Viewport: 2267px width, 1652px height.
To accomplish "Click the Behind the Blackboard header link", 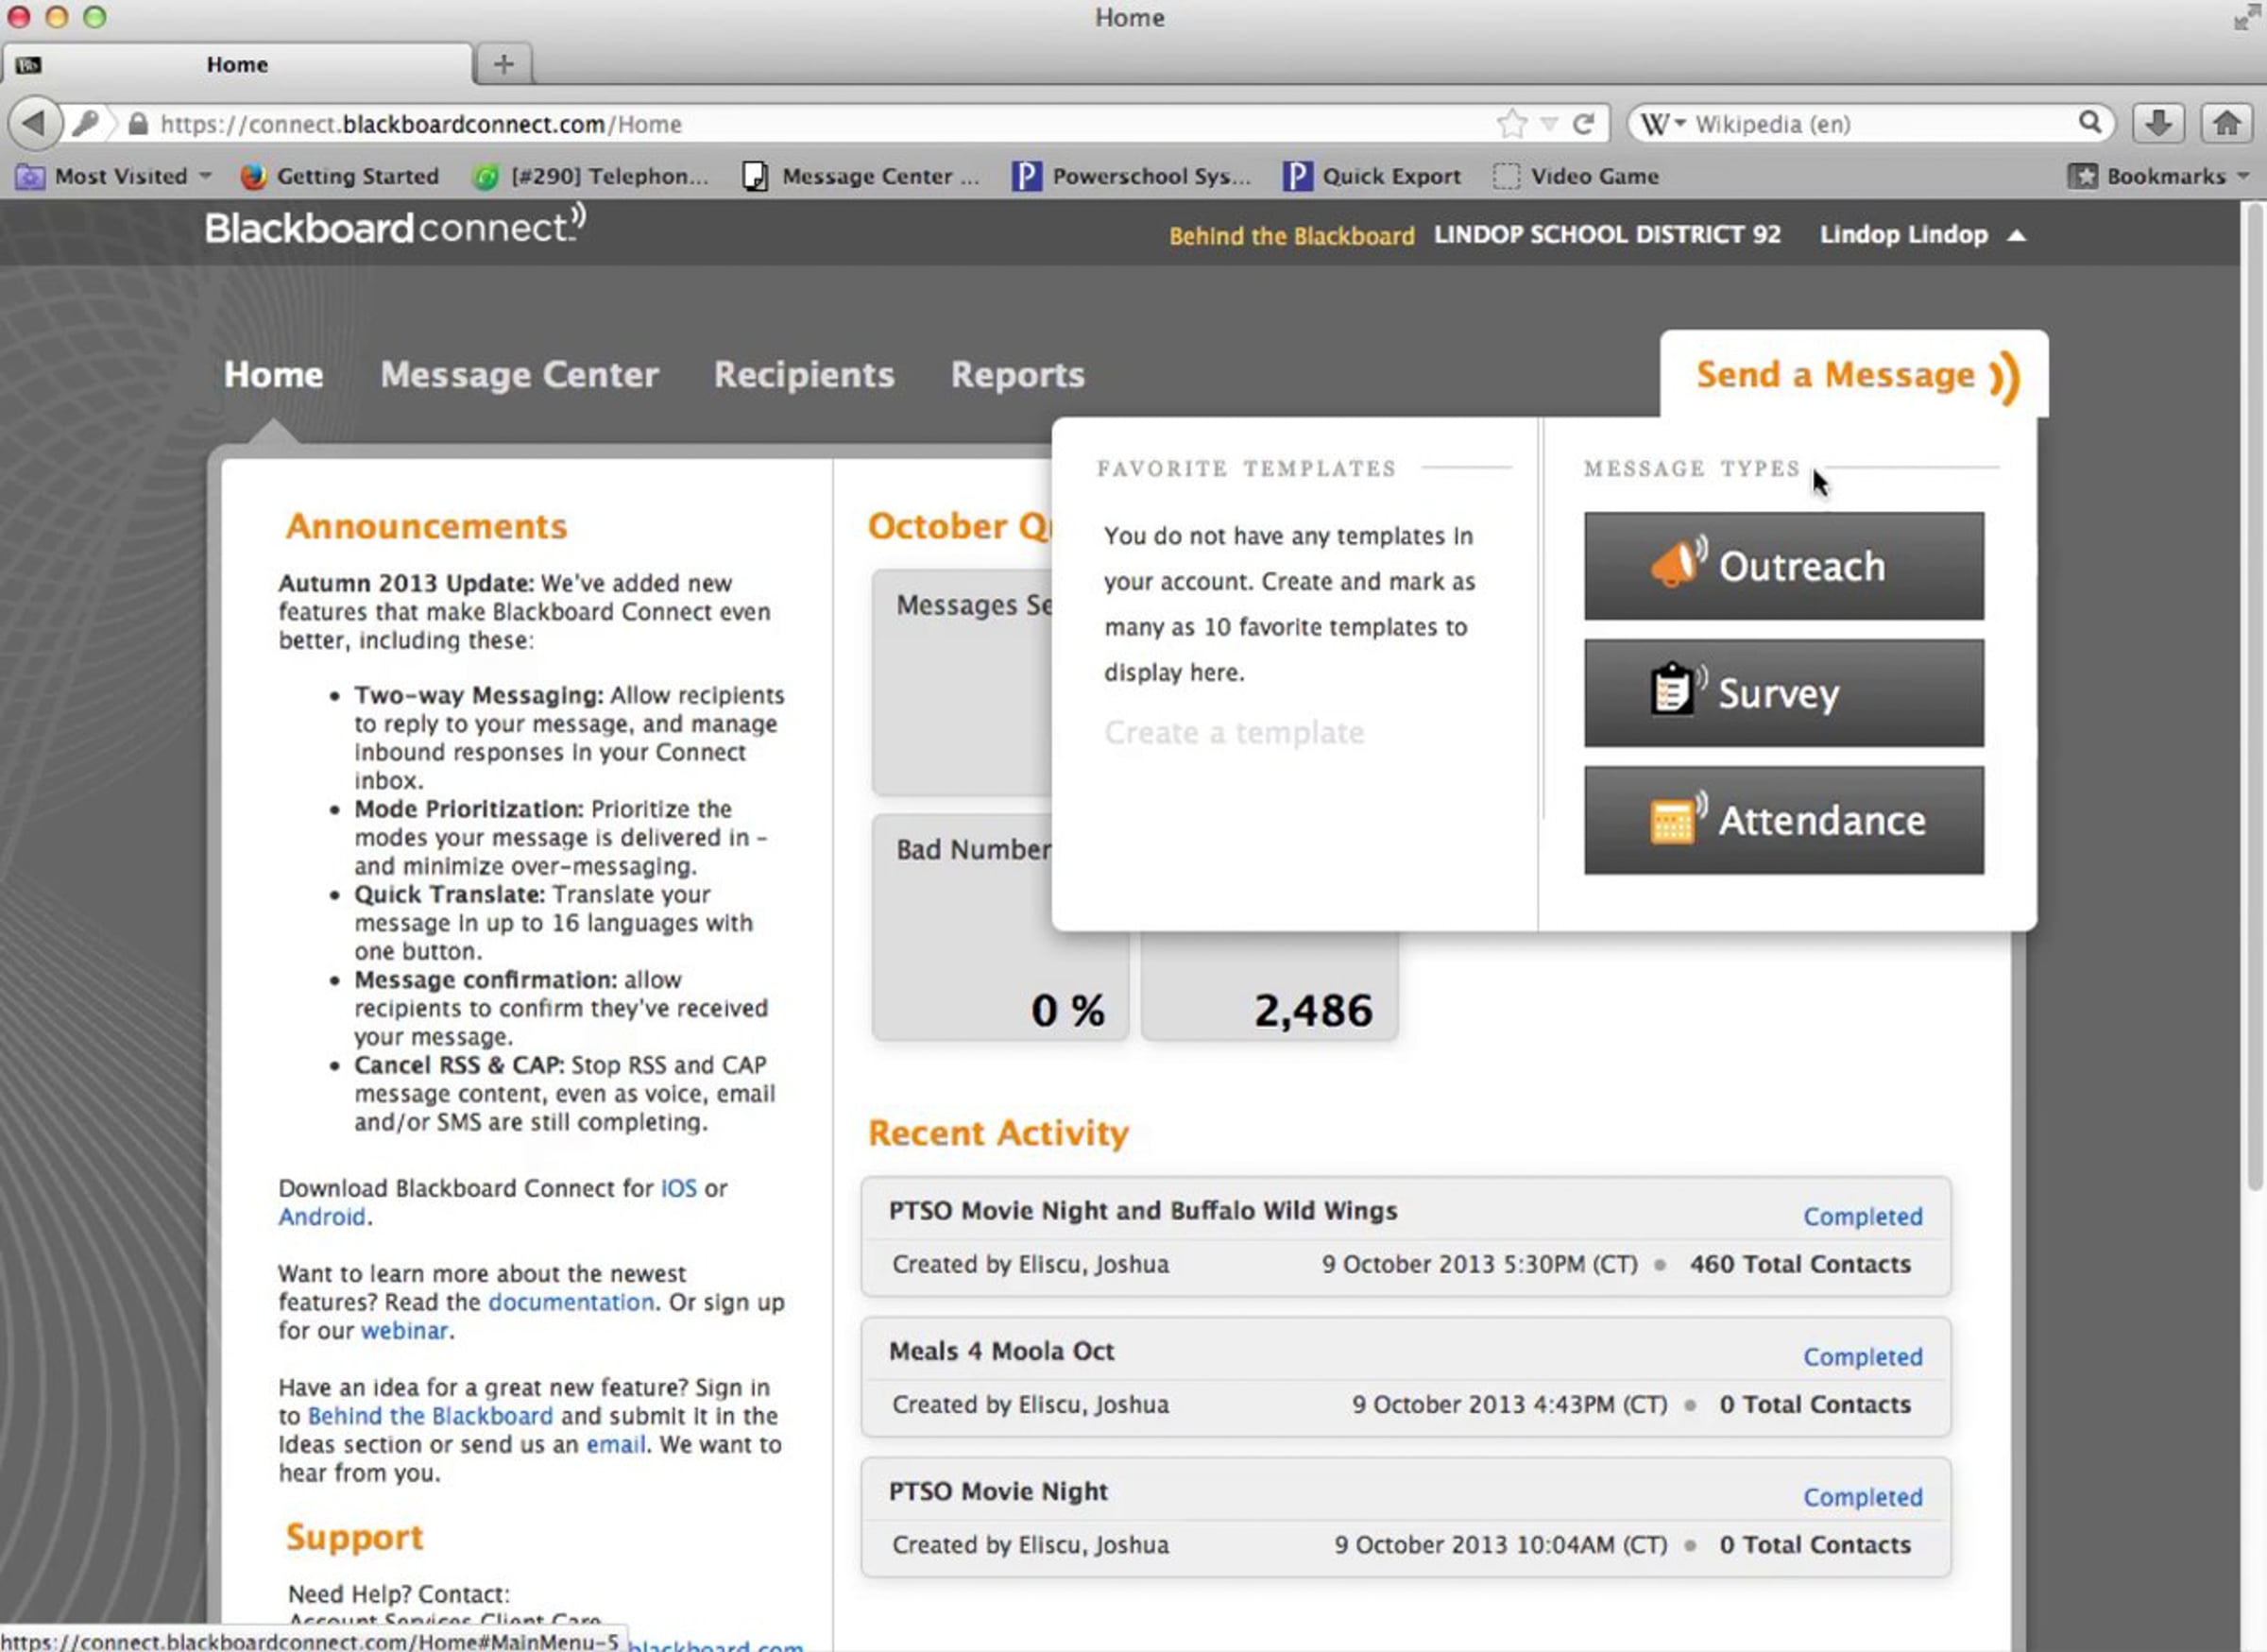I will click(1291, 236).
